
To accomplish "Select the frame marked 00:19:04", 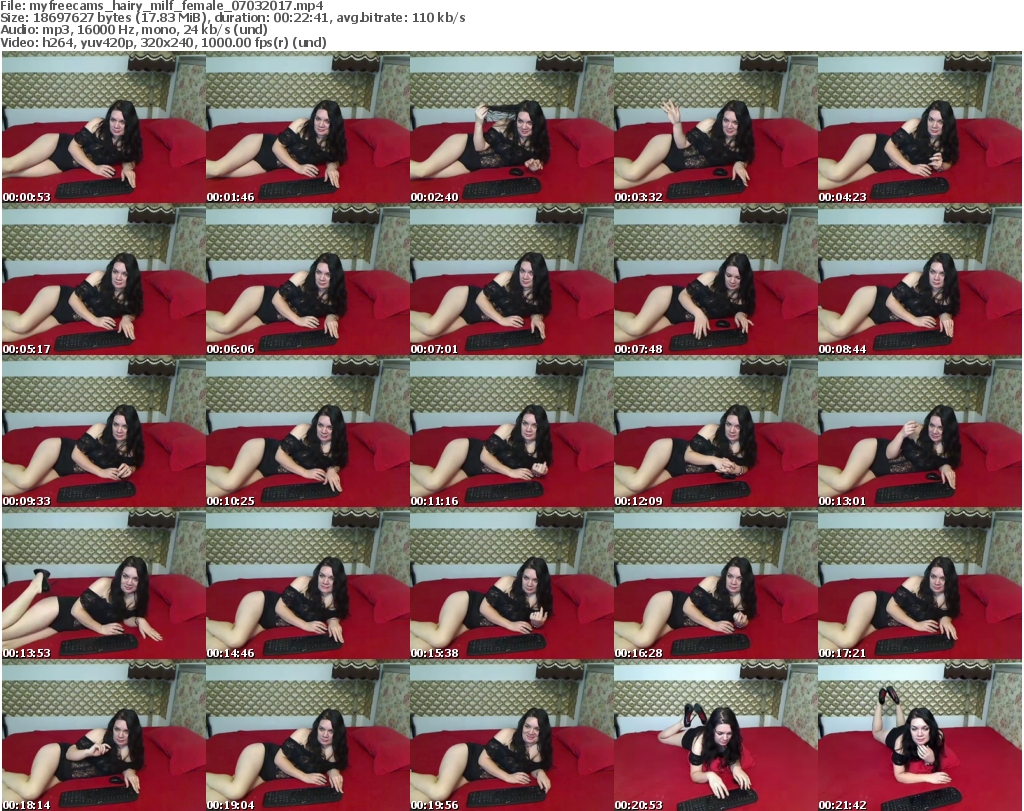I will (308, 736).
